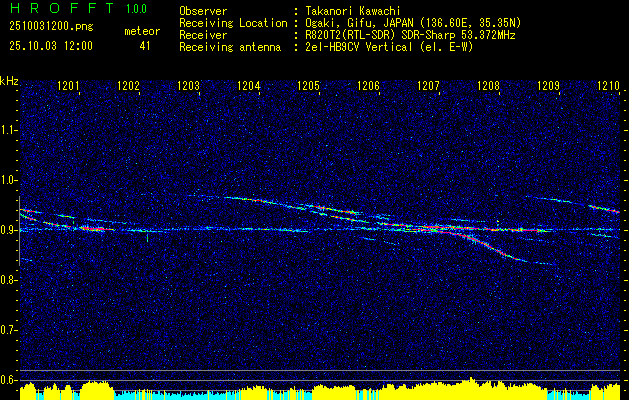The height and width of the screenshot is (400, 629).
Task: Click the kHz axis unit label
Action: pyautogui.click(x=9, y=81)
